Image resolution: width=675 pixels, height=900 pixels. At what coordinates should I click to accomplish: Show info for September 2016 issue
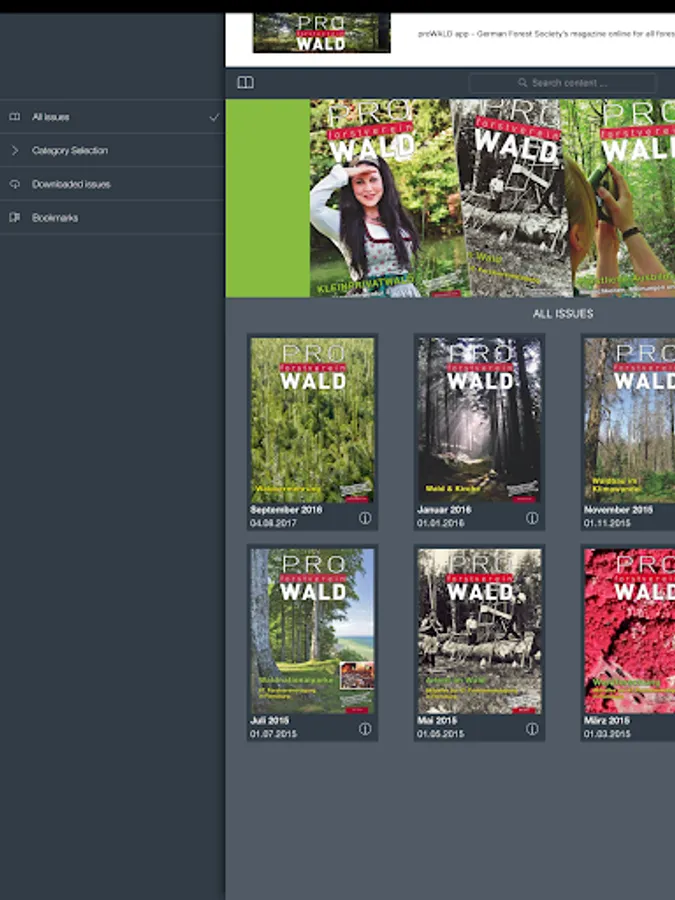point(365,518)
